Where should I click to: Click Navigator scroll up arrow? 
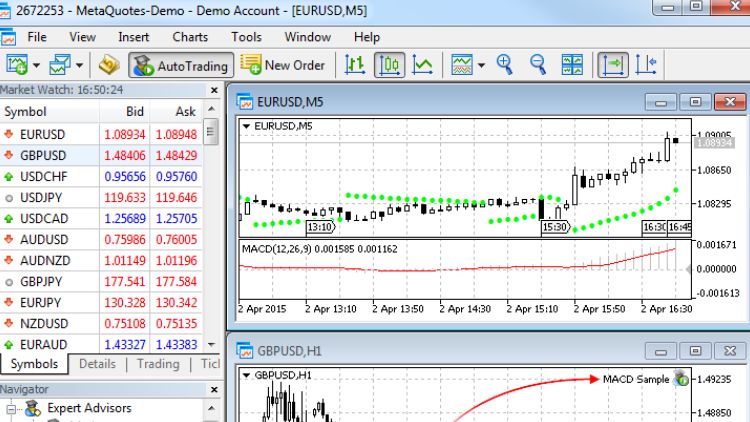point(211,408)
